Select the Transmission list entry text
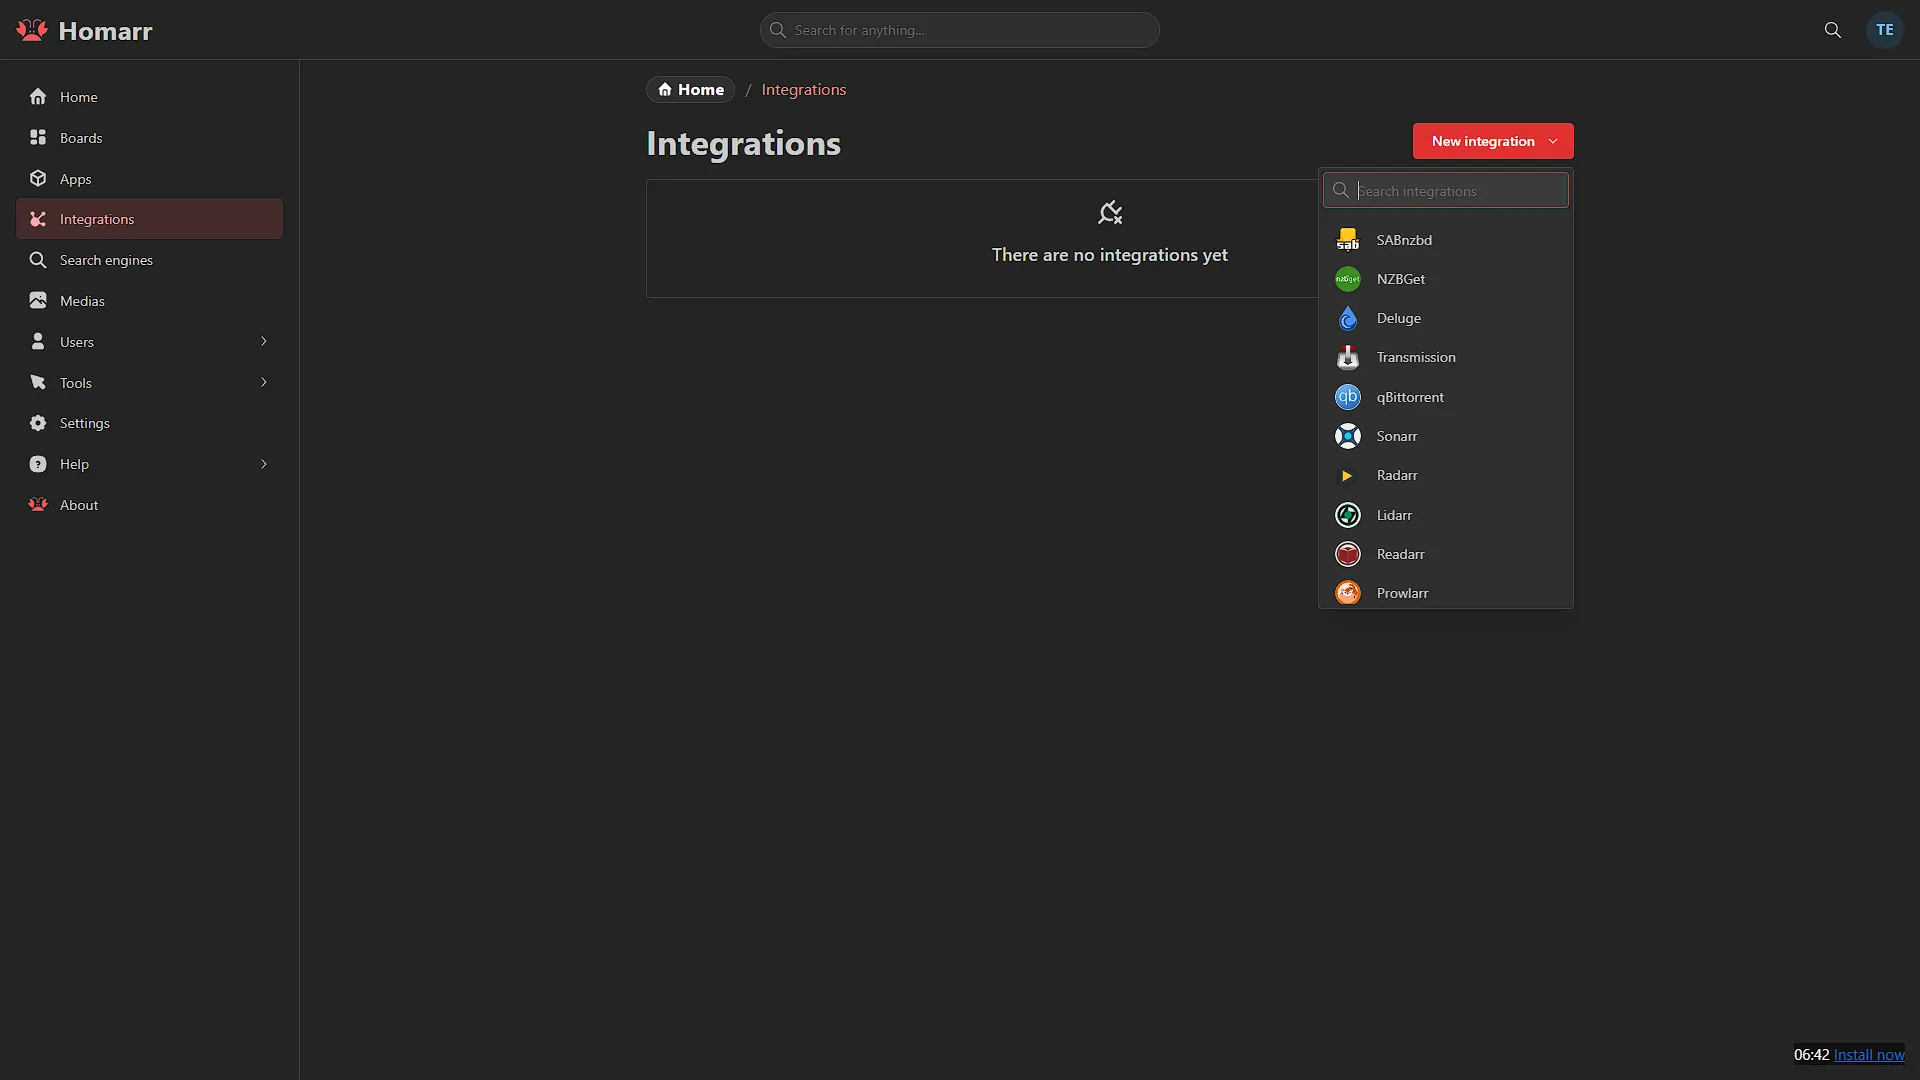Screen dimensions: 1920x1080 coord(1416,357)
